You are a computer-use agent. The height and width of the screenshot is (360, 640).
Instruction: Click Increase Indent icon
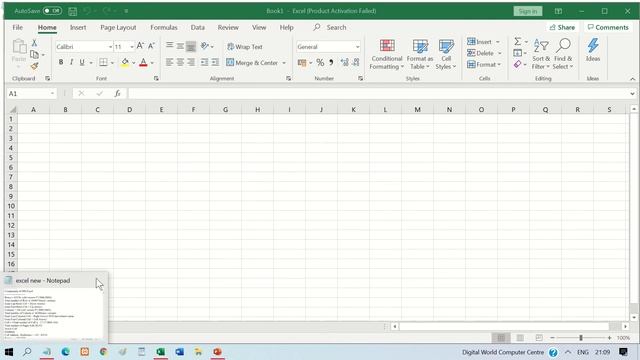click(215, 62)
